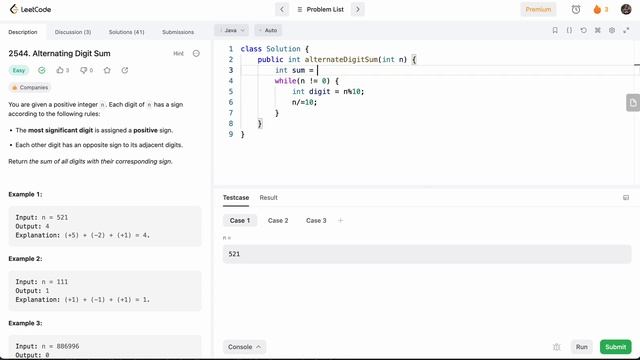This screenshot has height=360, width=640.
Task: Reset code to default icon
Action: tap(583, 30)
